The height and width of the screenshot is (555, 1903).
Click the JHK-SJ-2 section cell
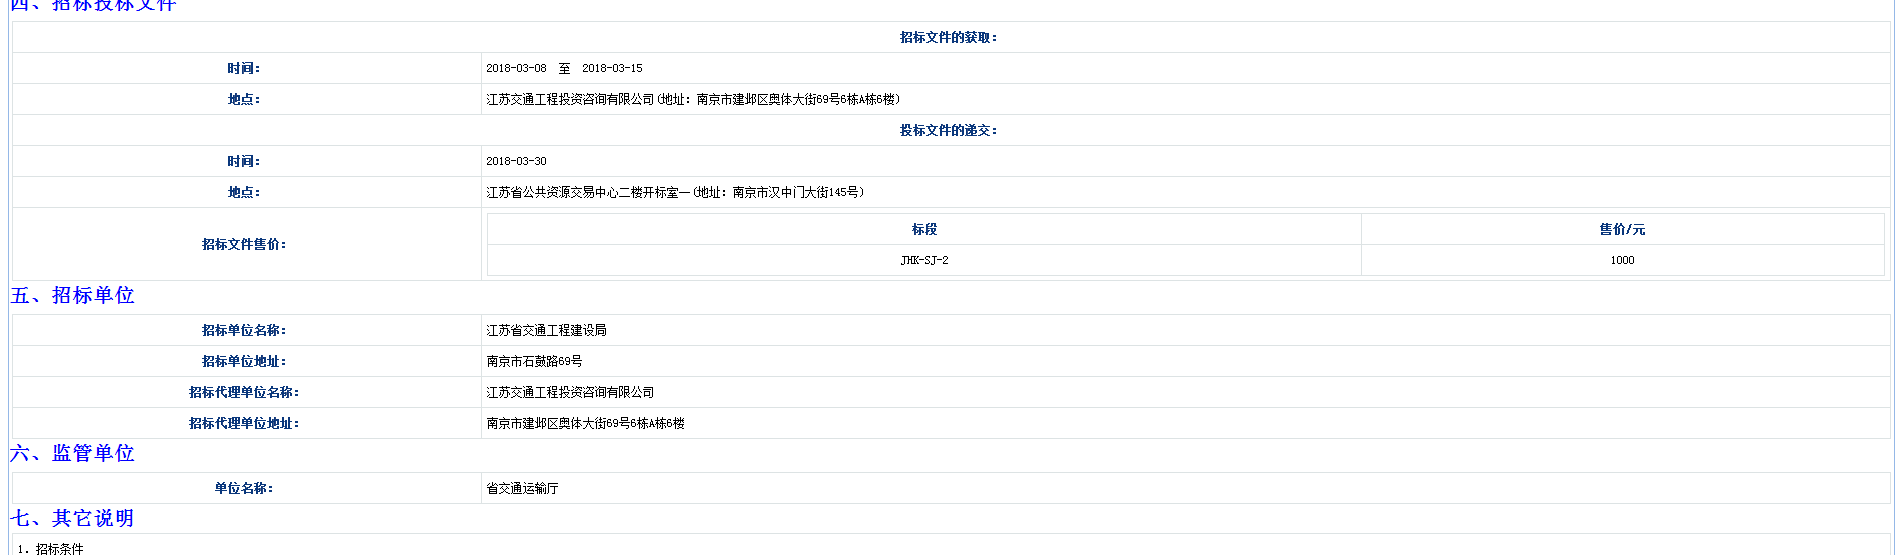924,260
